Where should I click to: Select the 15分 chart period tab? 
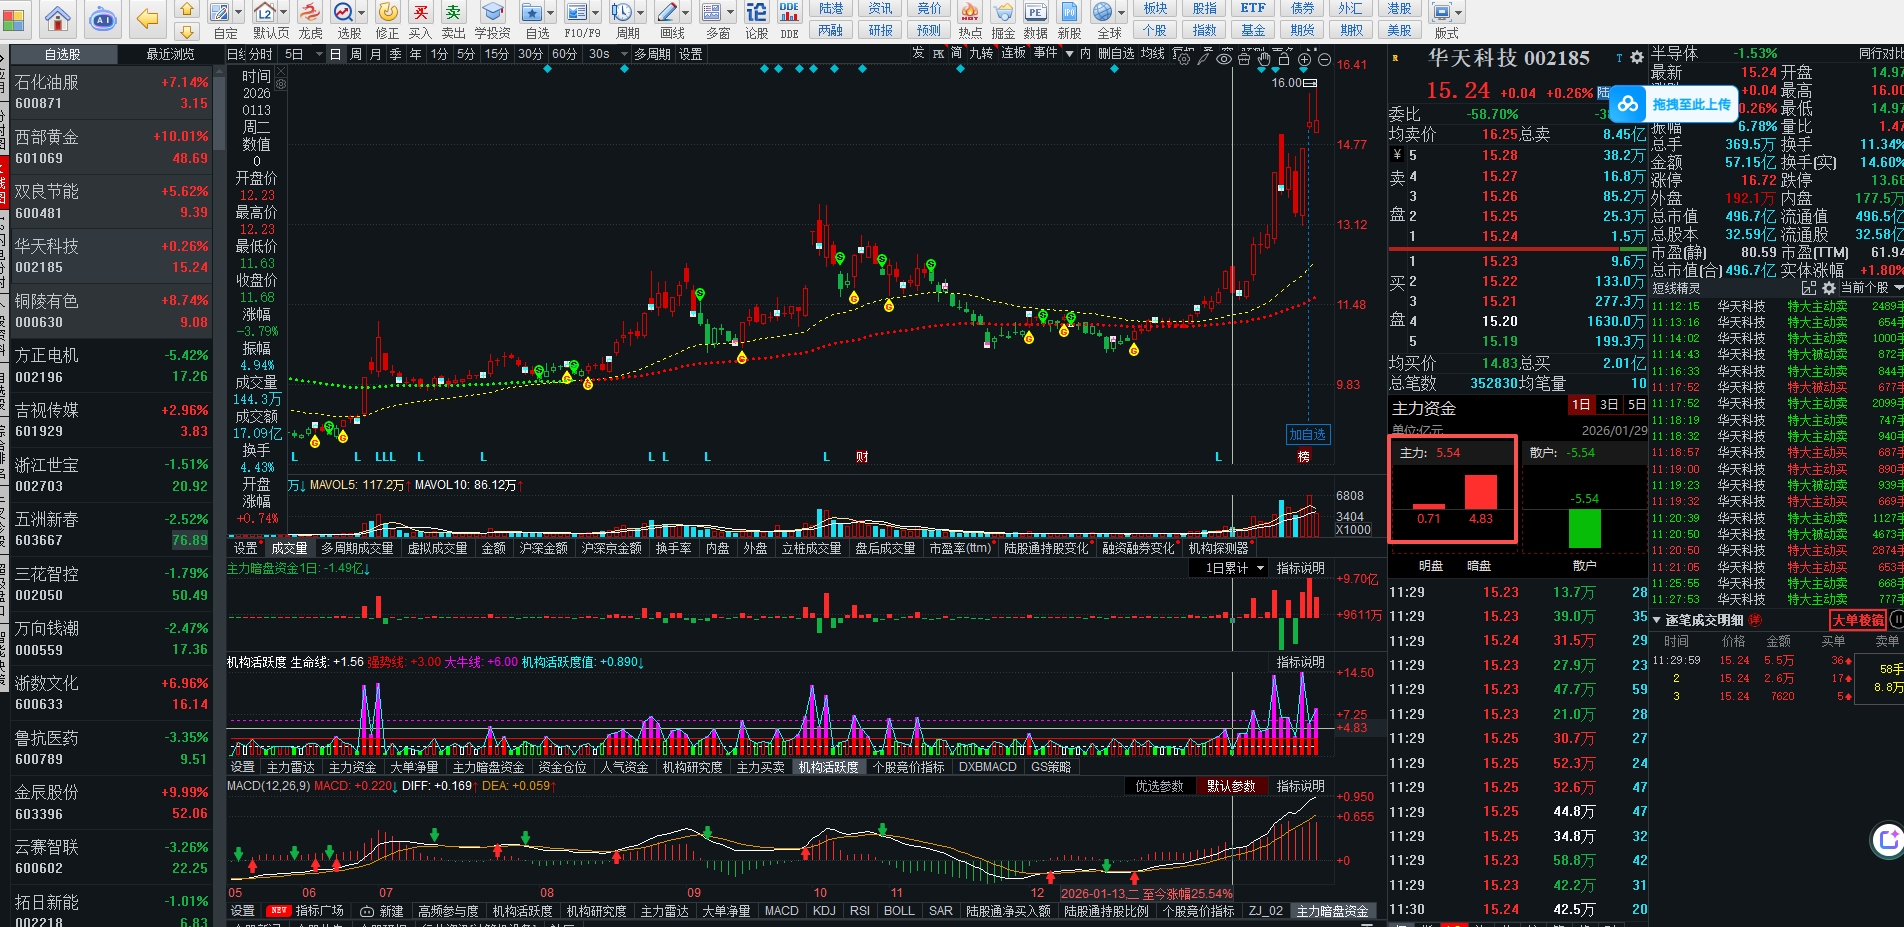click(x=496, y=54)
